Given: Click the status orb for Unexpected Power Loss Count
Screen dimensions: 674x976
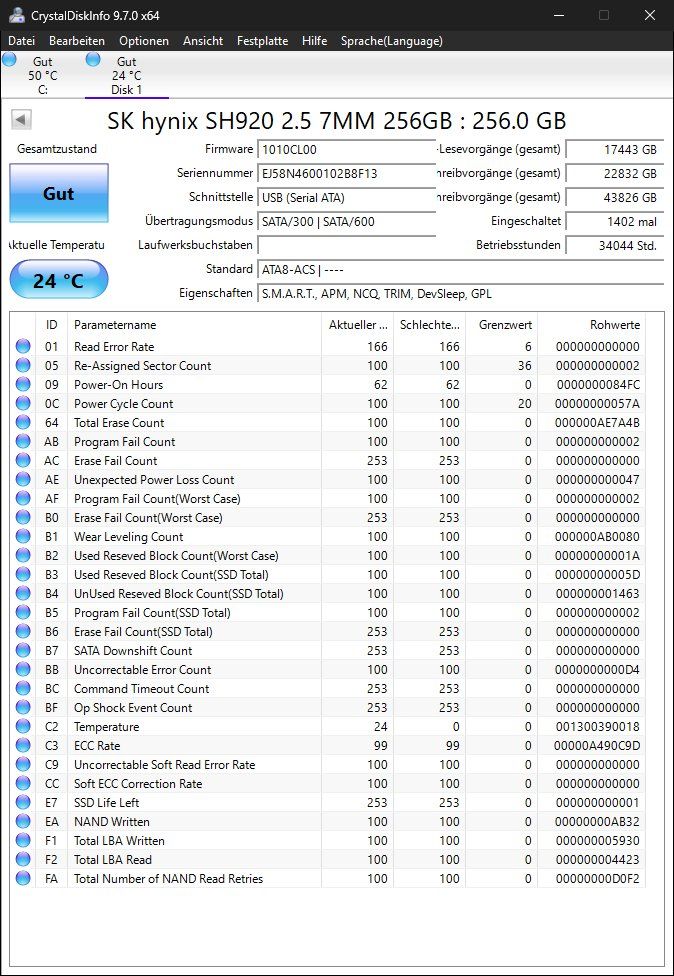Looking at the screenshot, I should pyautogui.click(x=23, y=479).
